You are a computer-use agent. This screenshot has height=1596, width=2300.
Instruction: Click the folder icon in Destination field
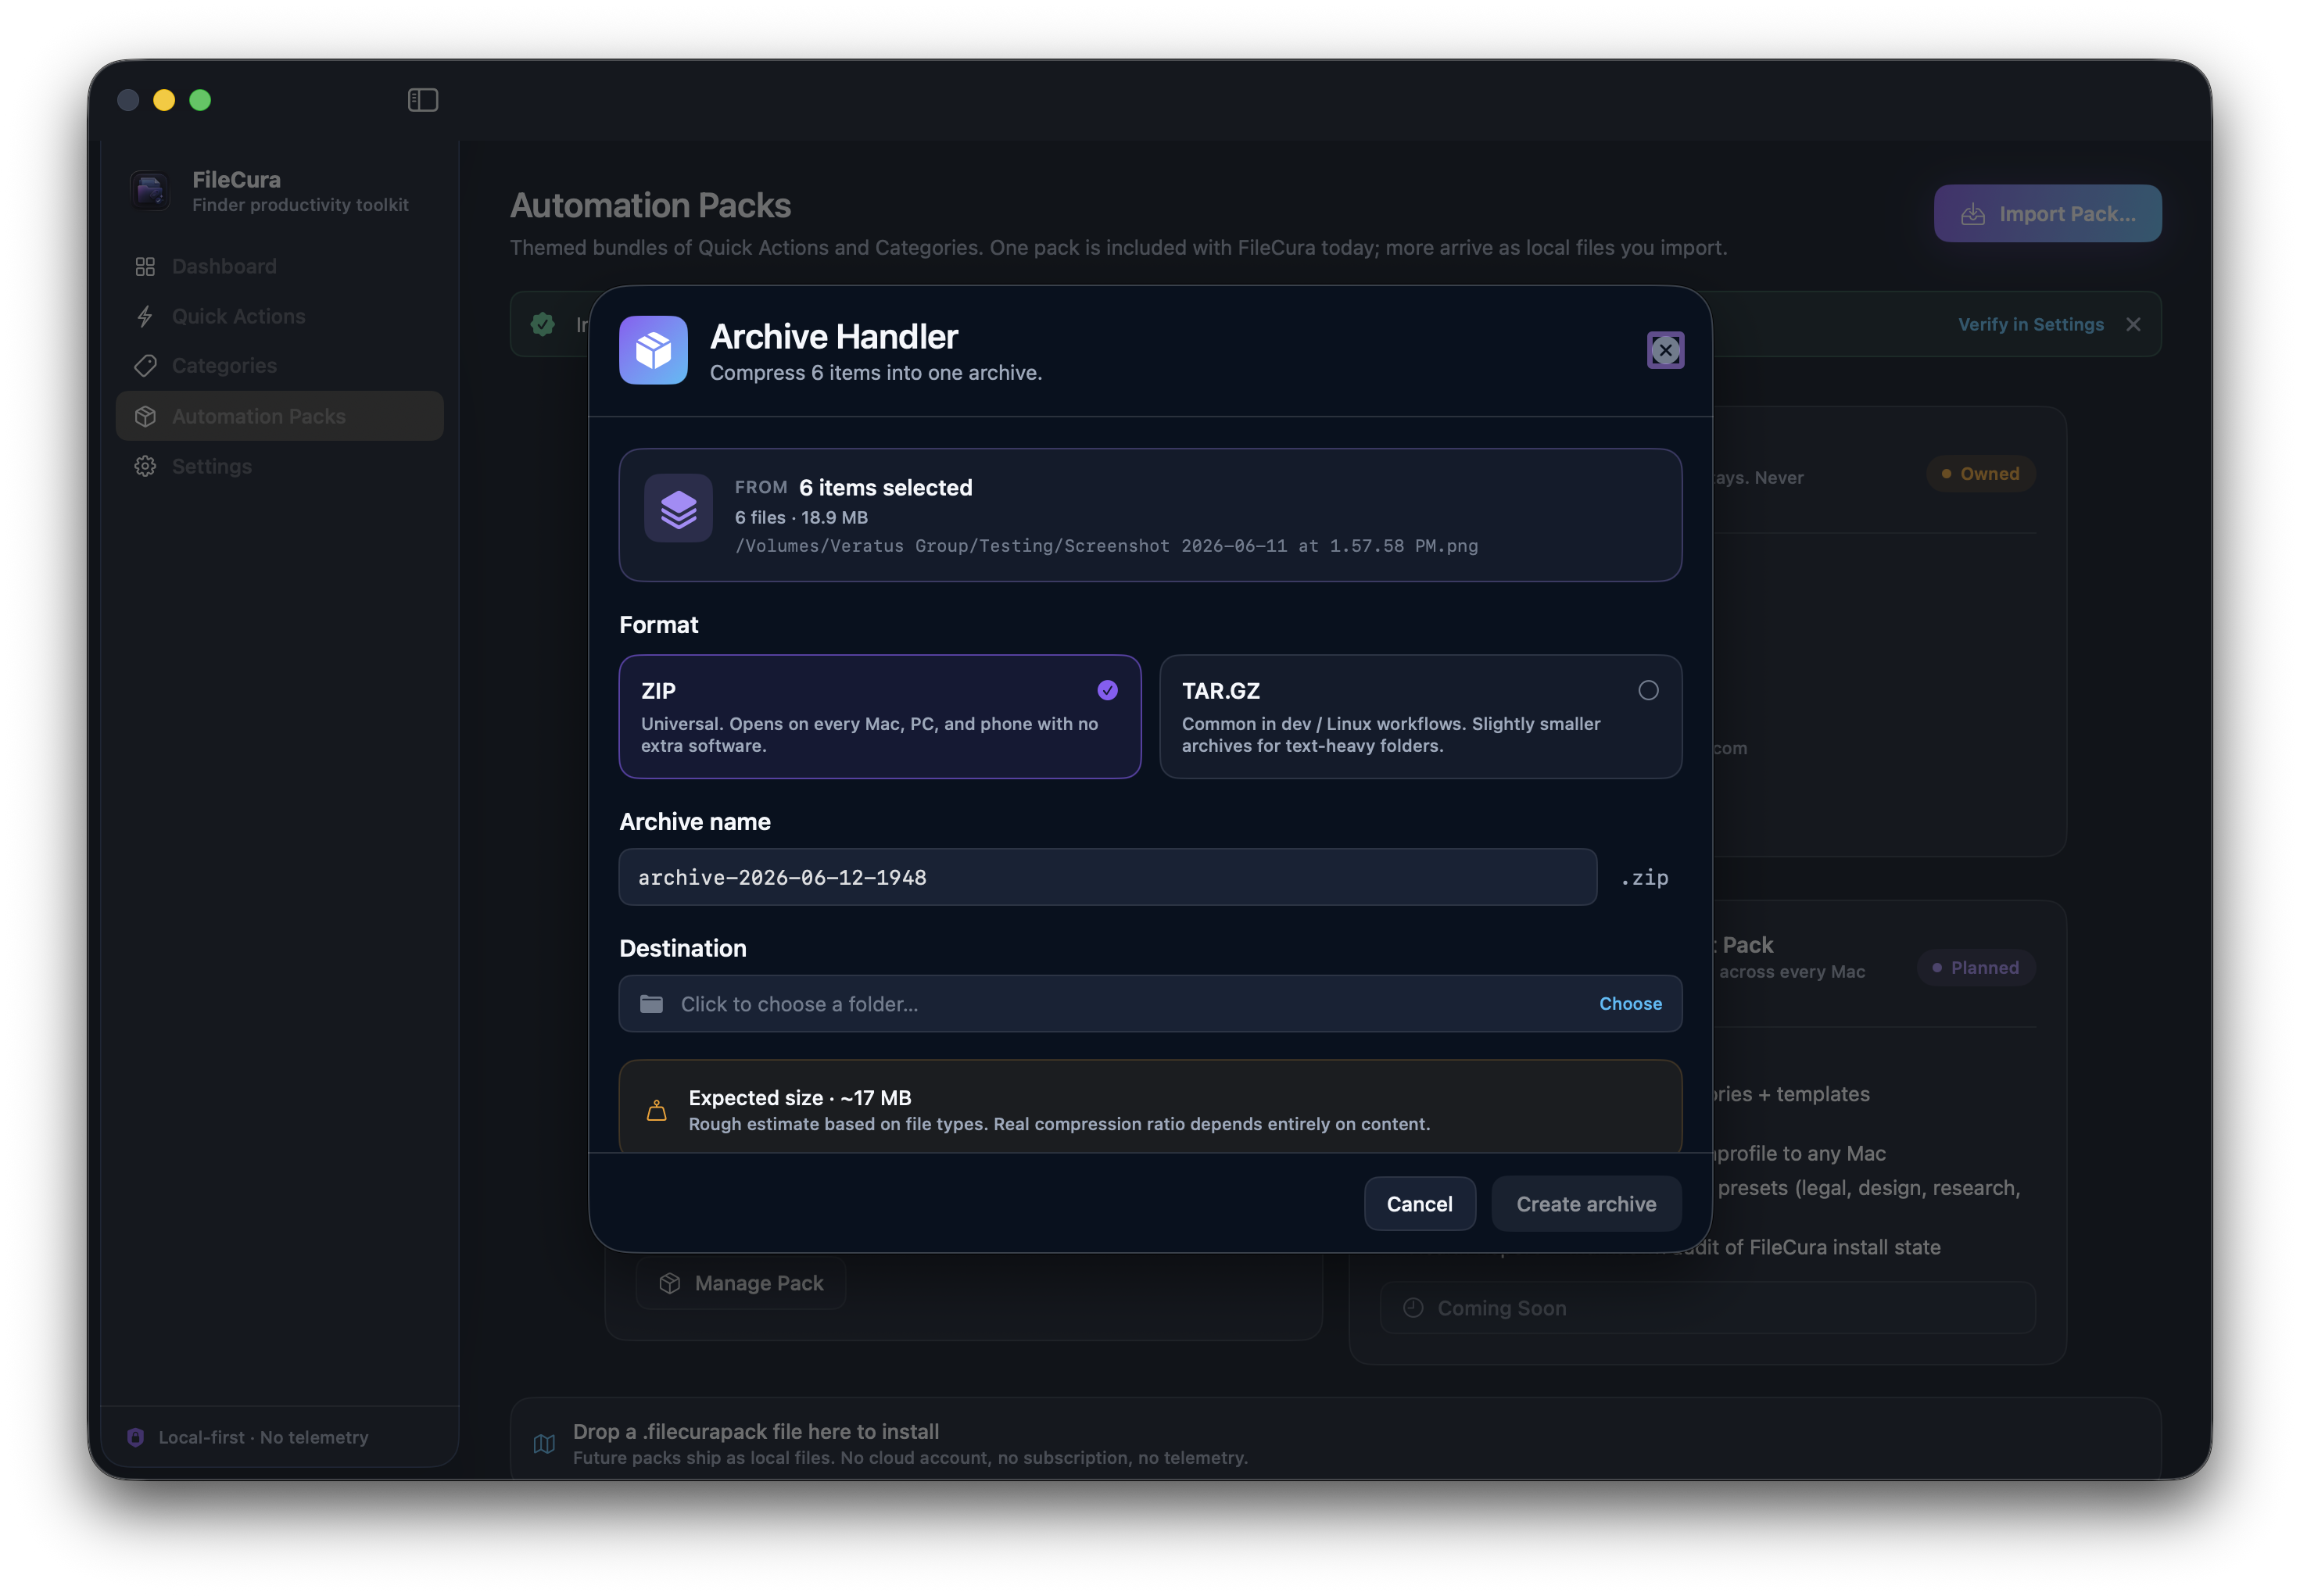coord(651,1003)
